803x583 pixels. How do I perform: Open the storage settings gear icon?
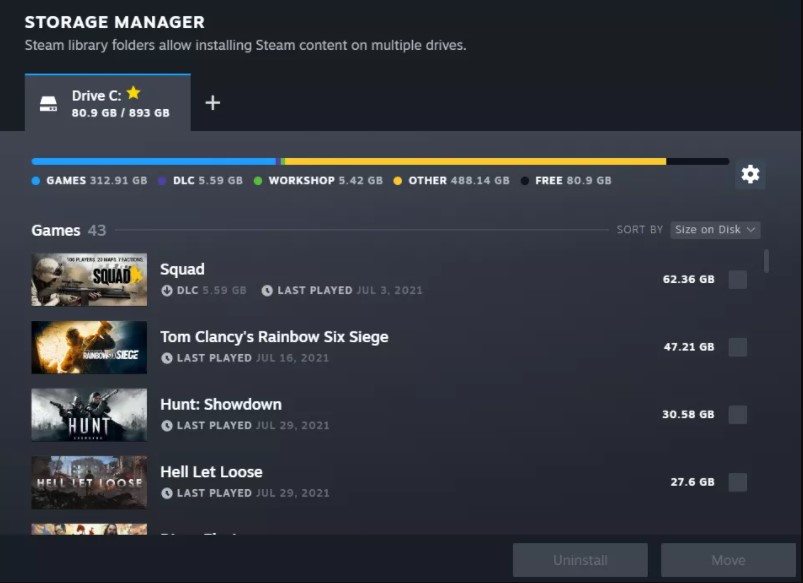(x=750, y=174)
